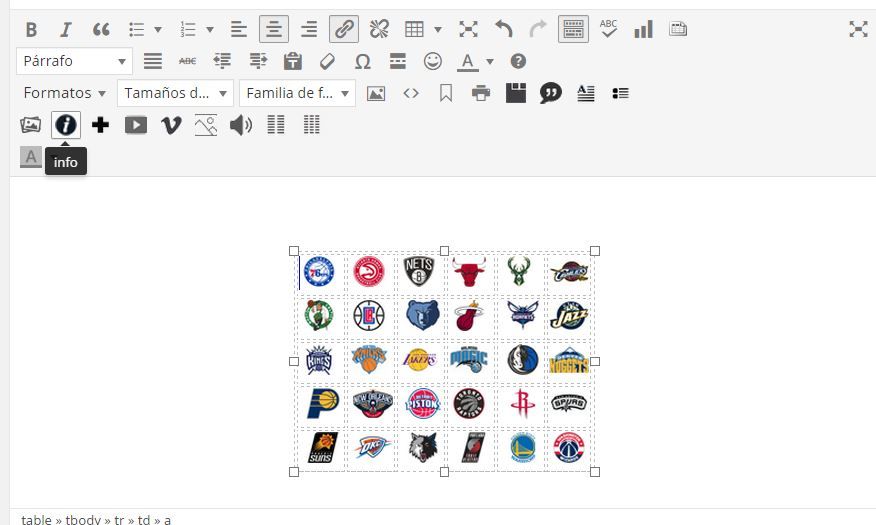Insert a gallery with the photos icon
Image resolution: width=876 pixels, height=525 pixels.
point(31,125)
